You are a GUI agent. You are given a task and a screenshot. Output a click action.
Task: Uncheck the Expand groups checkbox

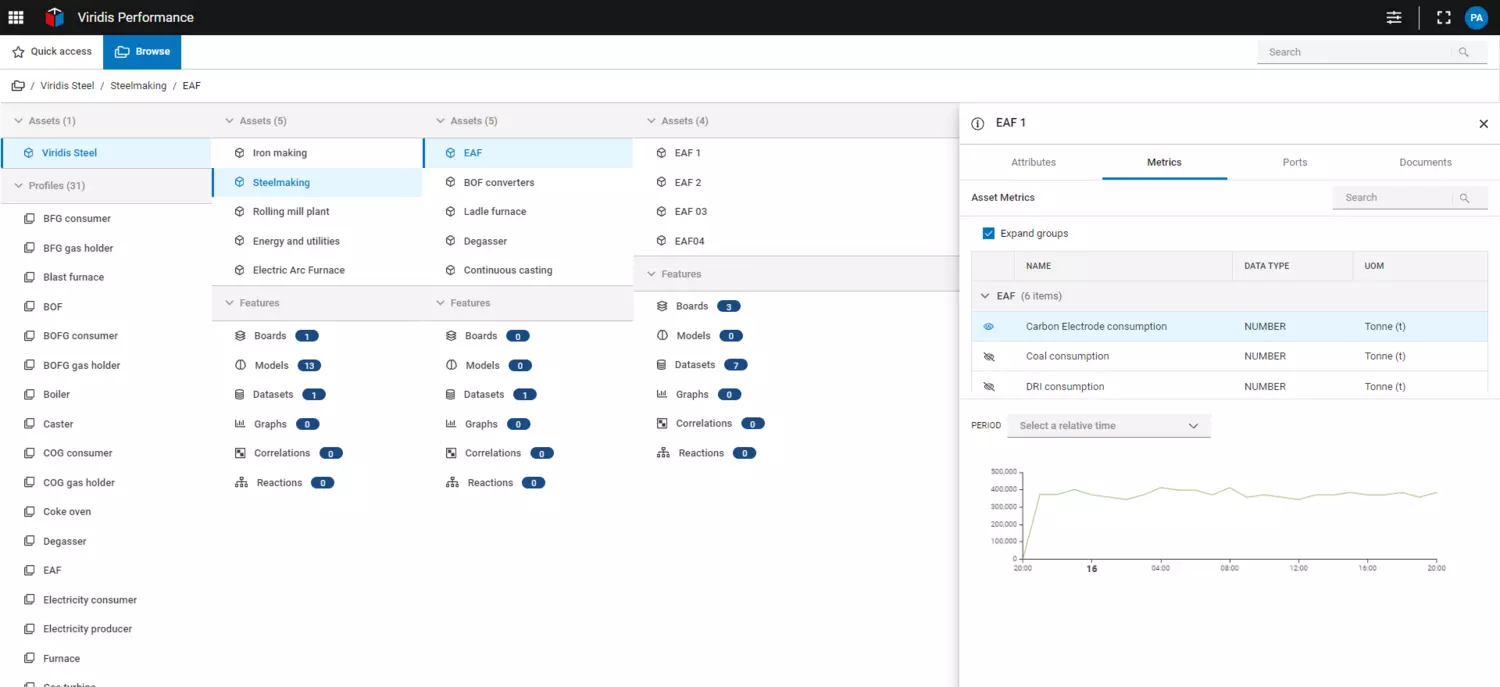(989, 233)
